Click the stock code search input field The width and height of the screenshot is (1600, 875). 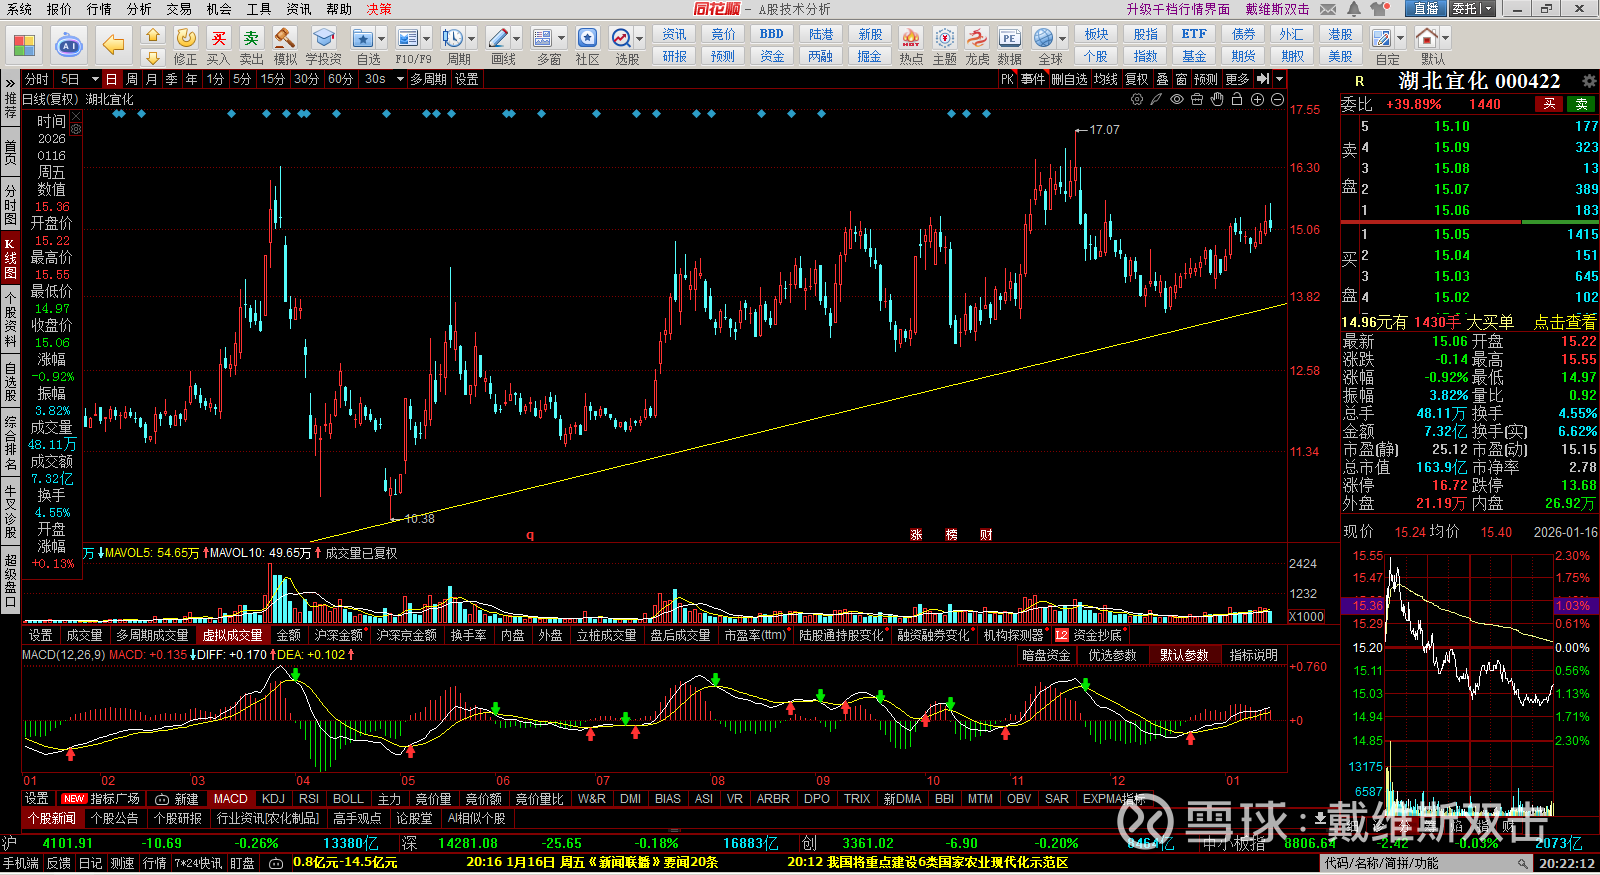(x=1420, y=863)
